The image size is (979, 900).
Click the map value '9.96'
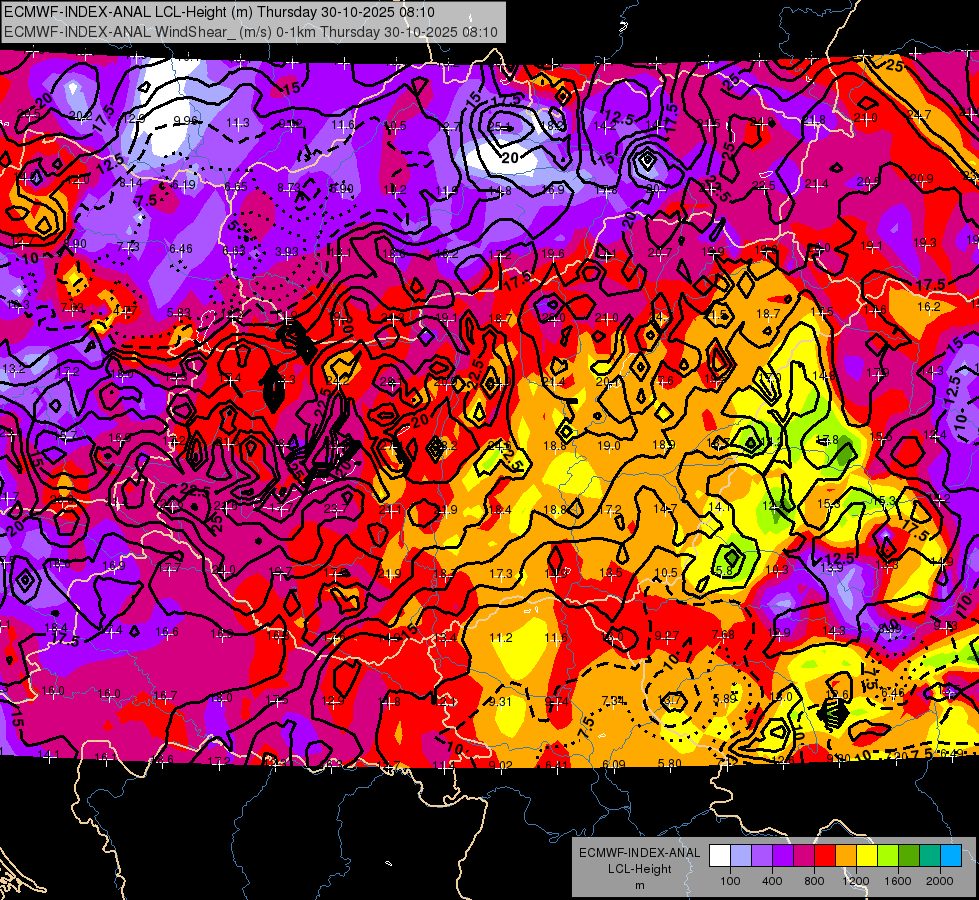[x=185, y=120]
